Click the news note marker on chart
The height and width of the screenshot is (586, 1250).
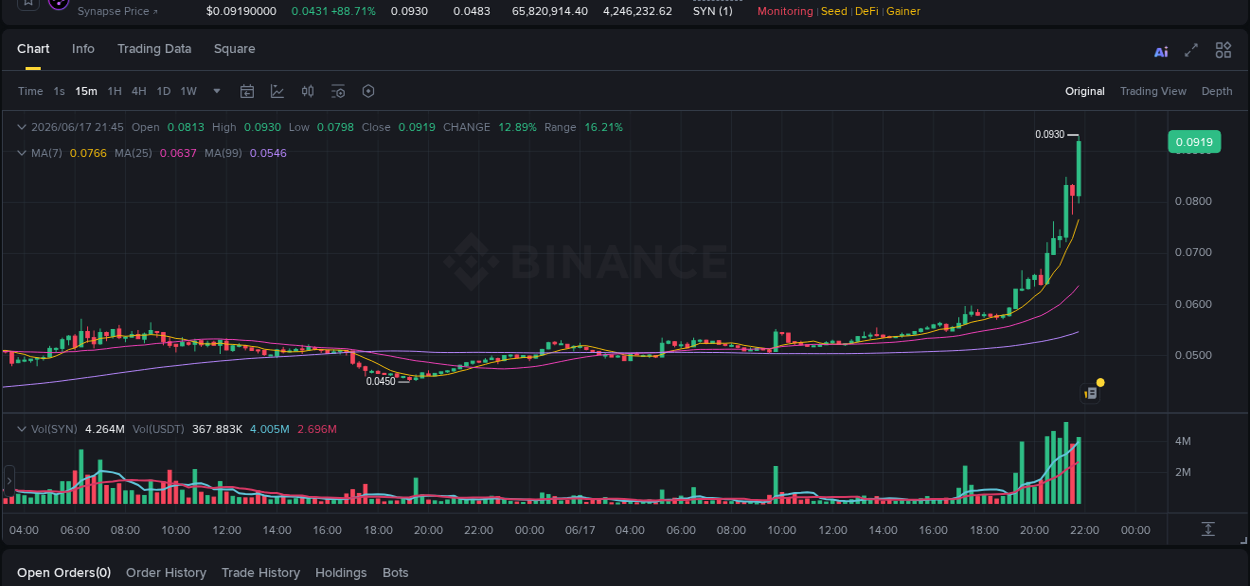pos(1091,393)
